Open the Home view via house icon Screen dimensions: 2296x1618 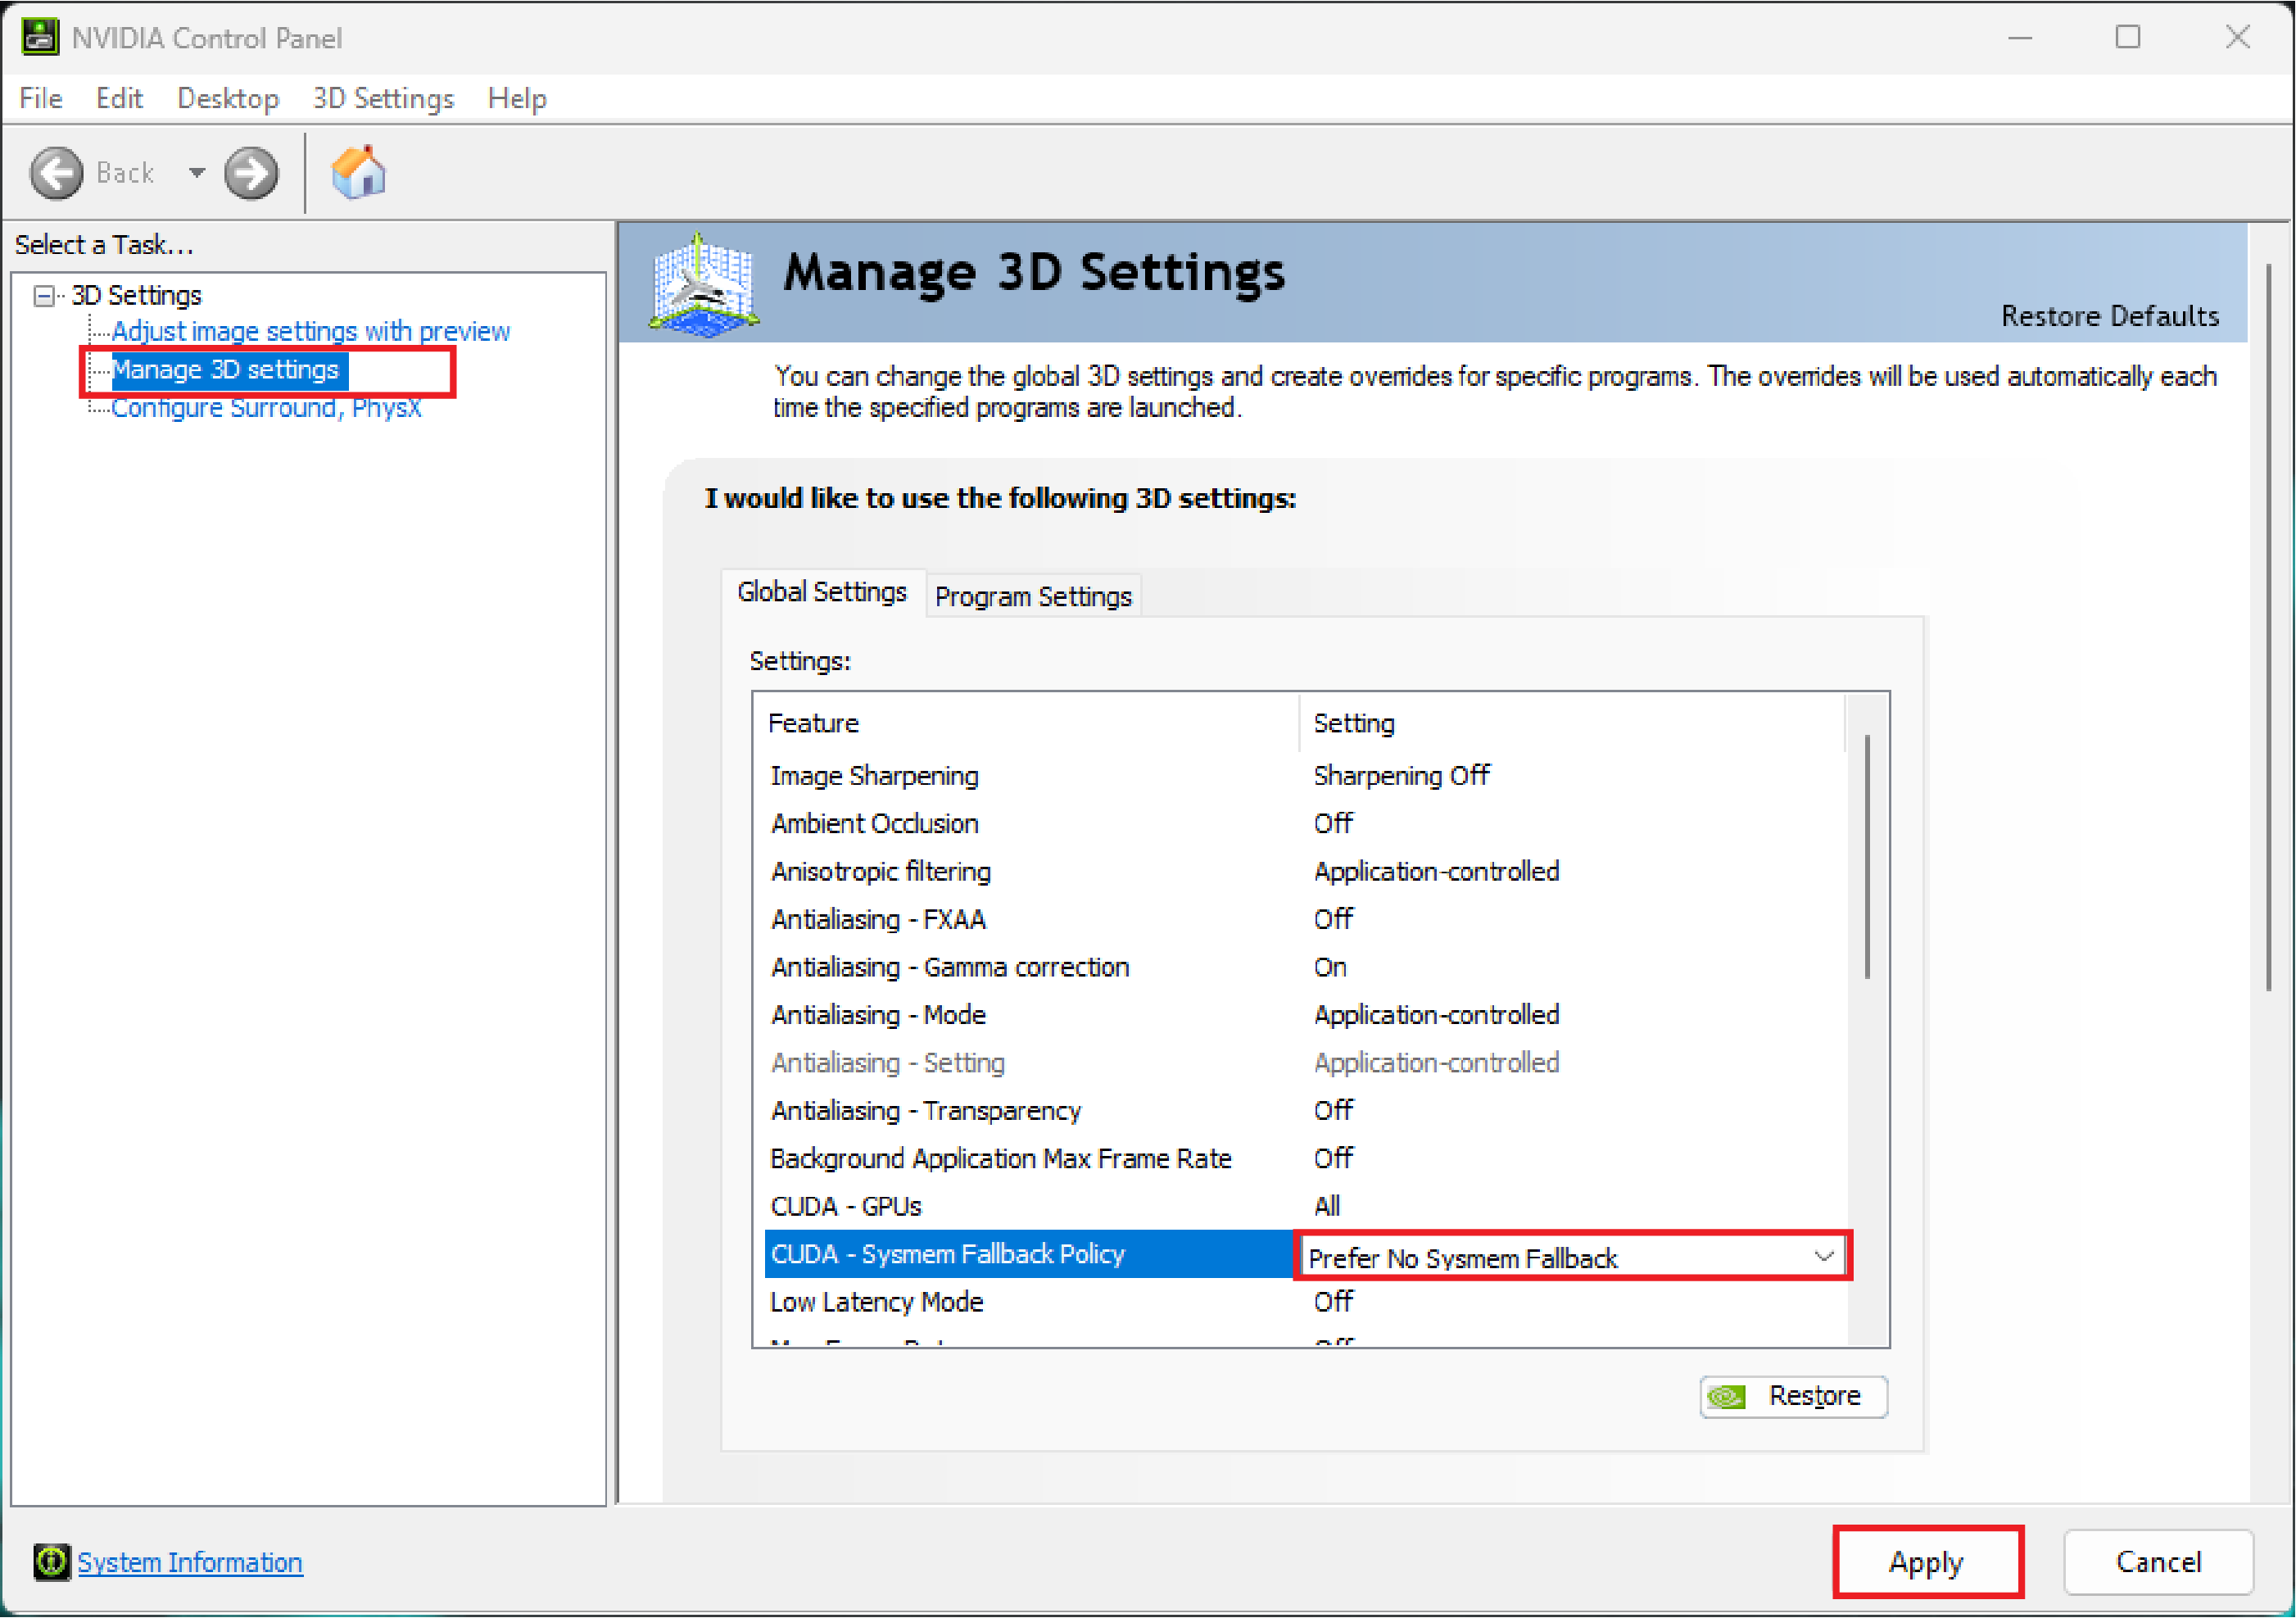[x=359, y=172]
